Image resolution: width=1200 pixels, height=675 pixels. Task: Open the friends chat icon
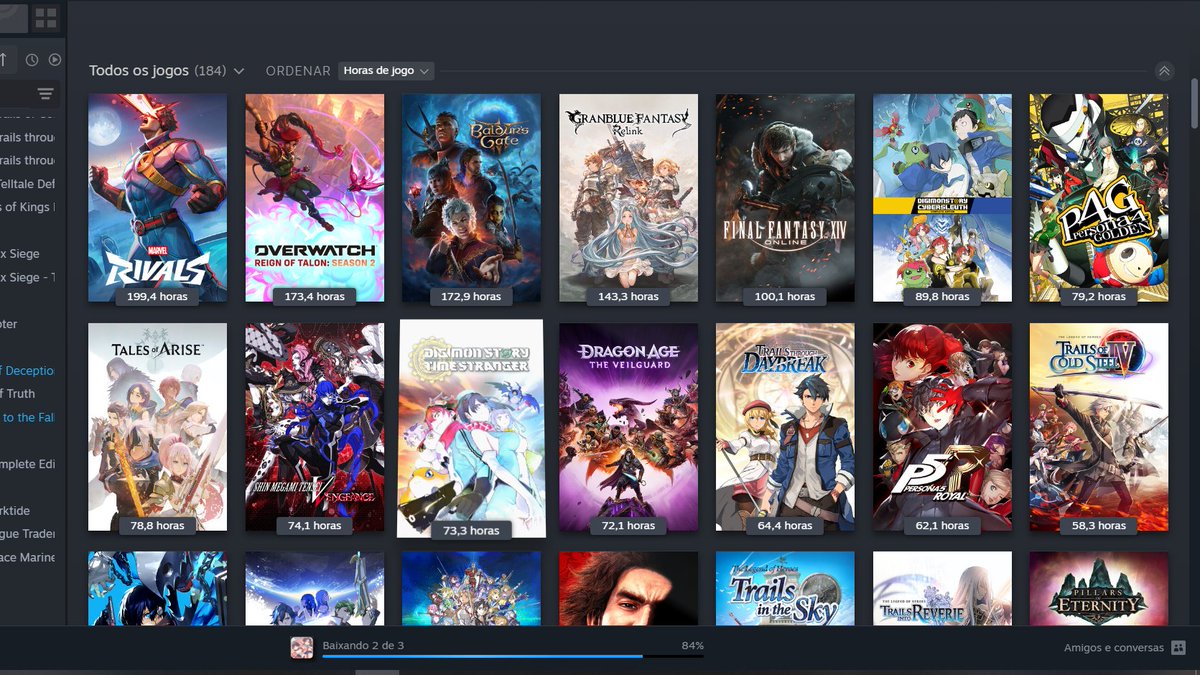(x=1178, y=648)
